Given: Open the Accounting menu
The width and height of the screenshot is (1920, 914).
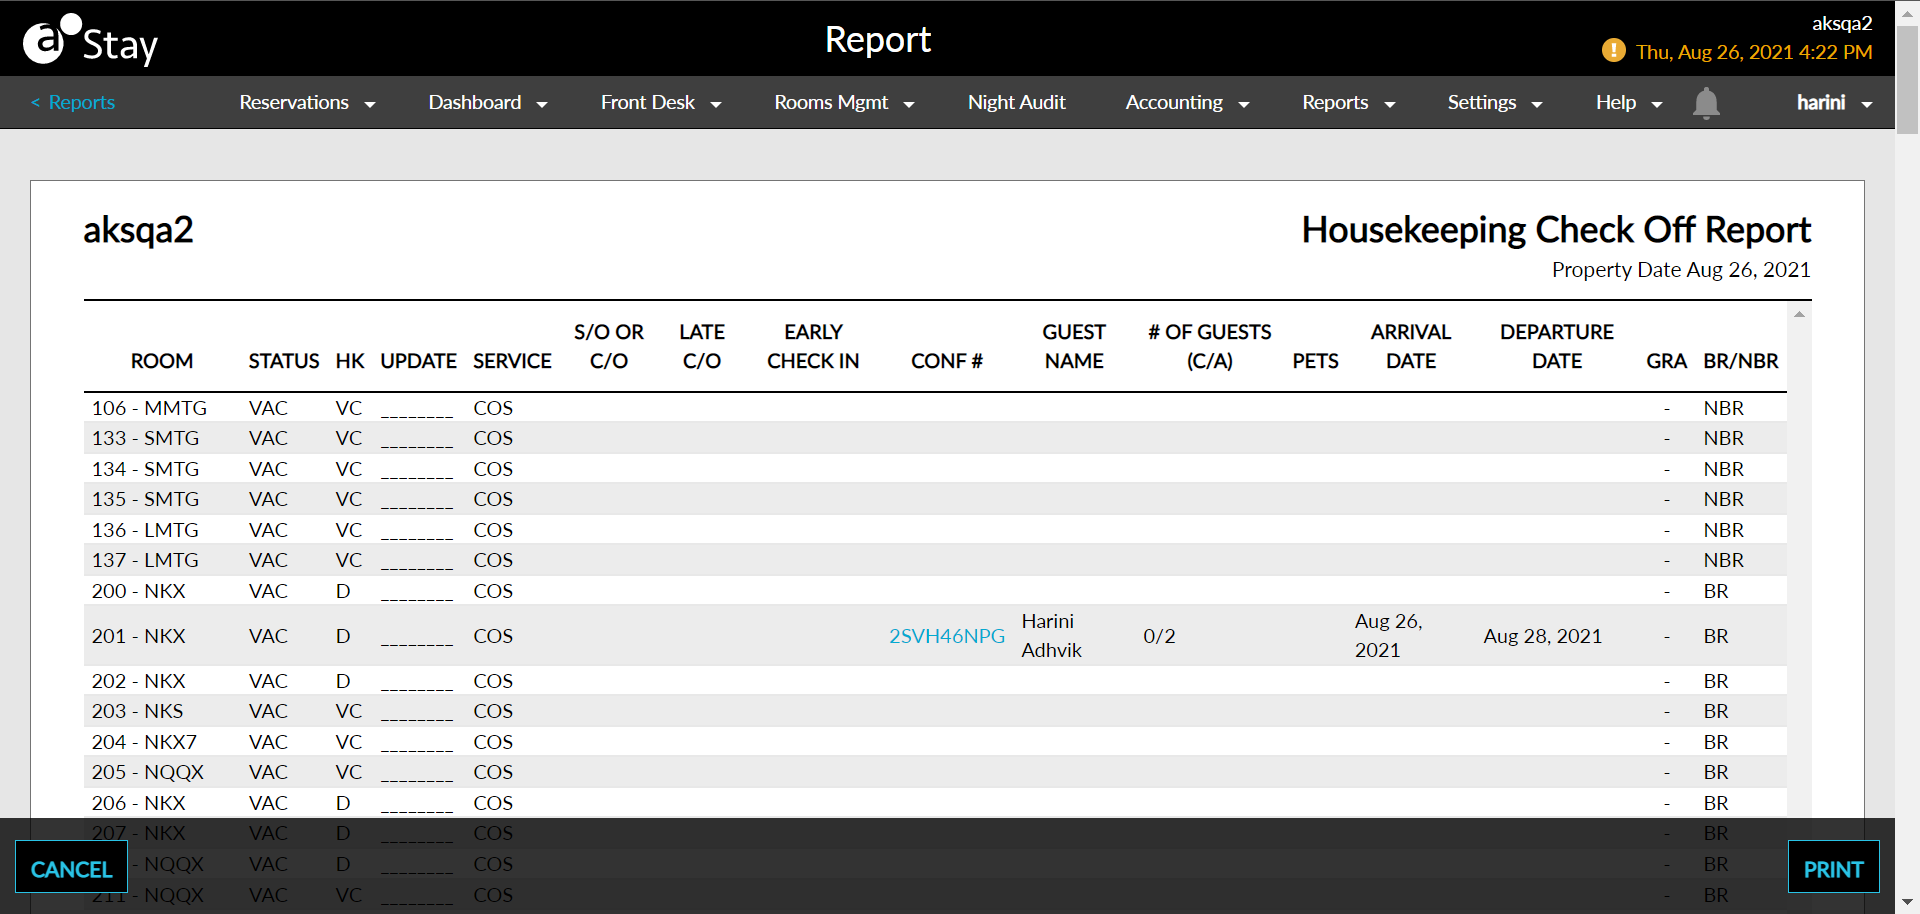Looking at the screenshot, I should 1187,102.
